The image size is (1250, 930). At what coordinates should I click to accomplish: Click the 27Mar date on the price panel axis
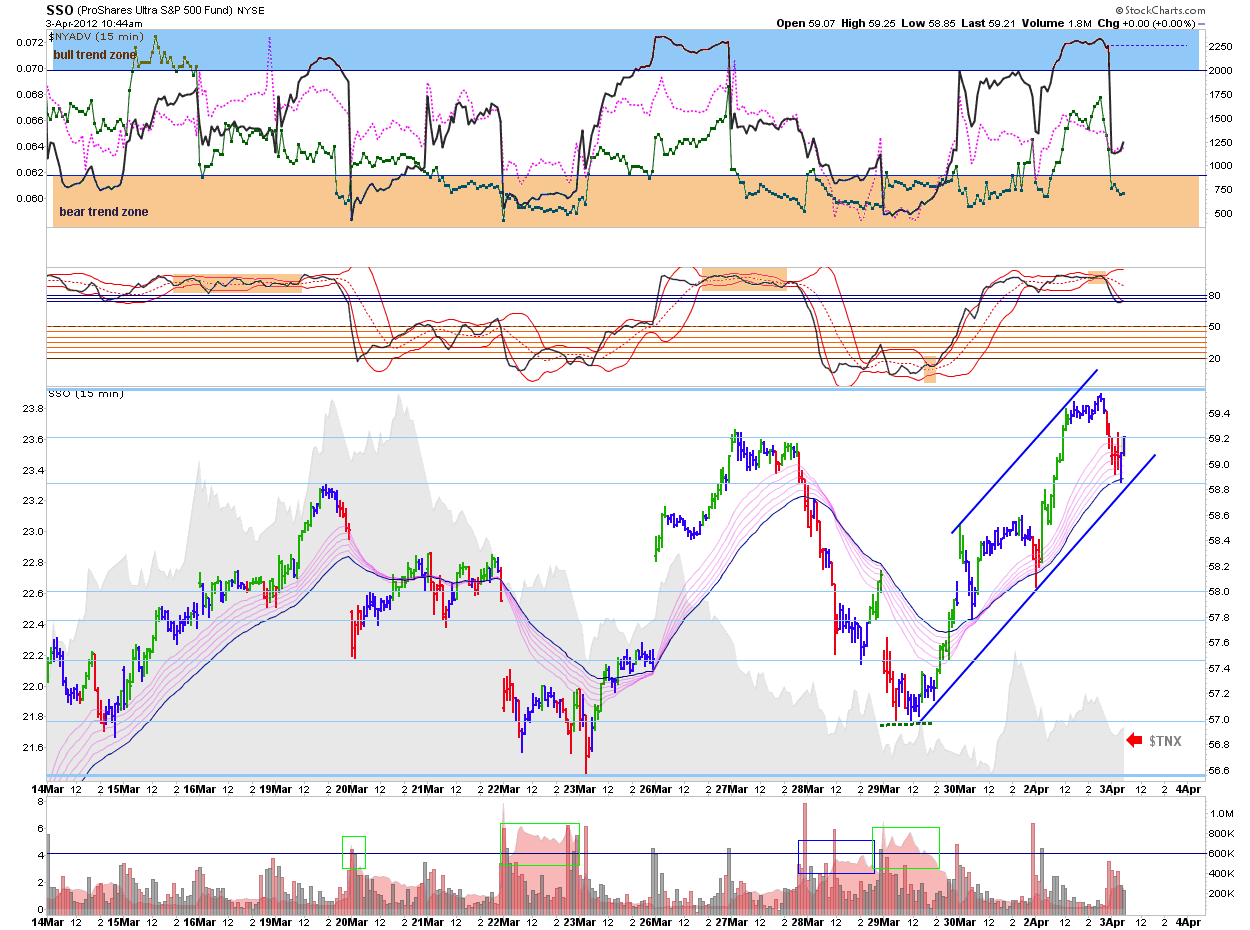pyautogui.click(x=733, y=789)
